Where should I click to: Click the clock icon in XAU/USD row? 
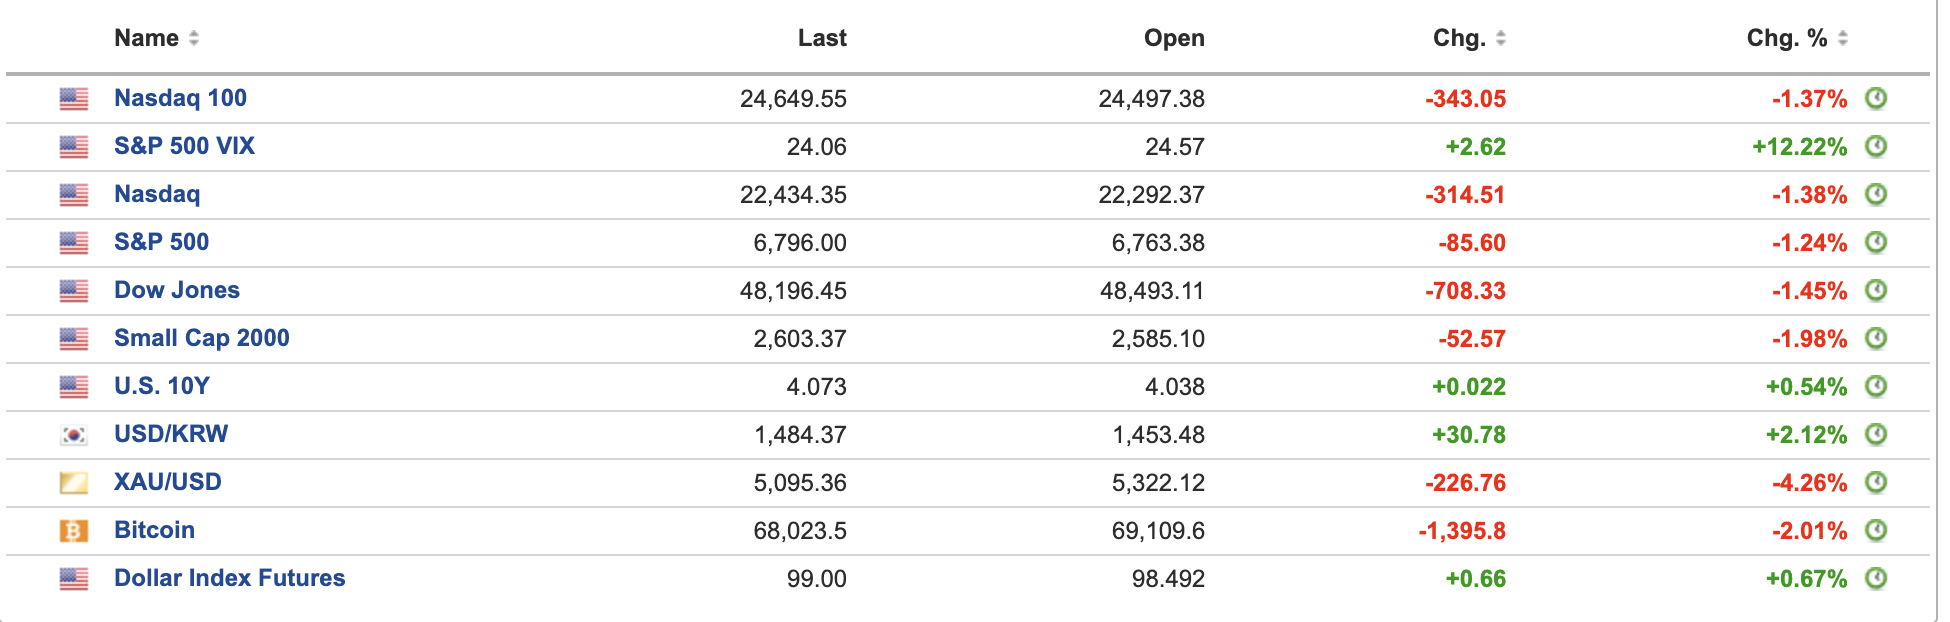pyautogui.click(x=1876, y=482)
